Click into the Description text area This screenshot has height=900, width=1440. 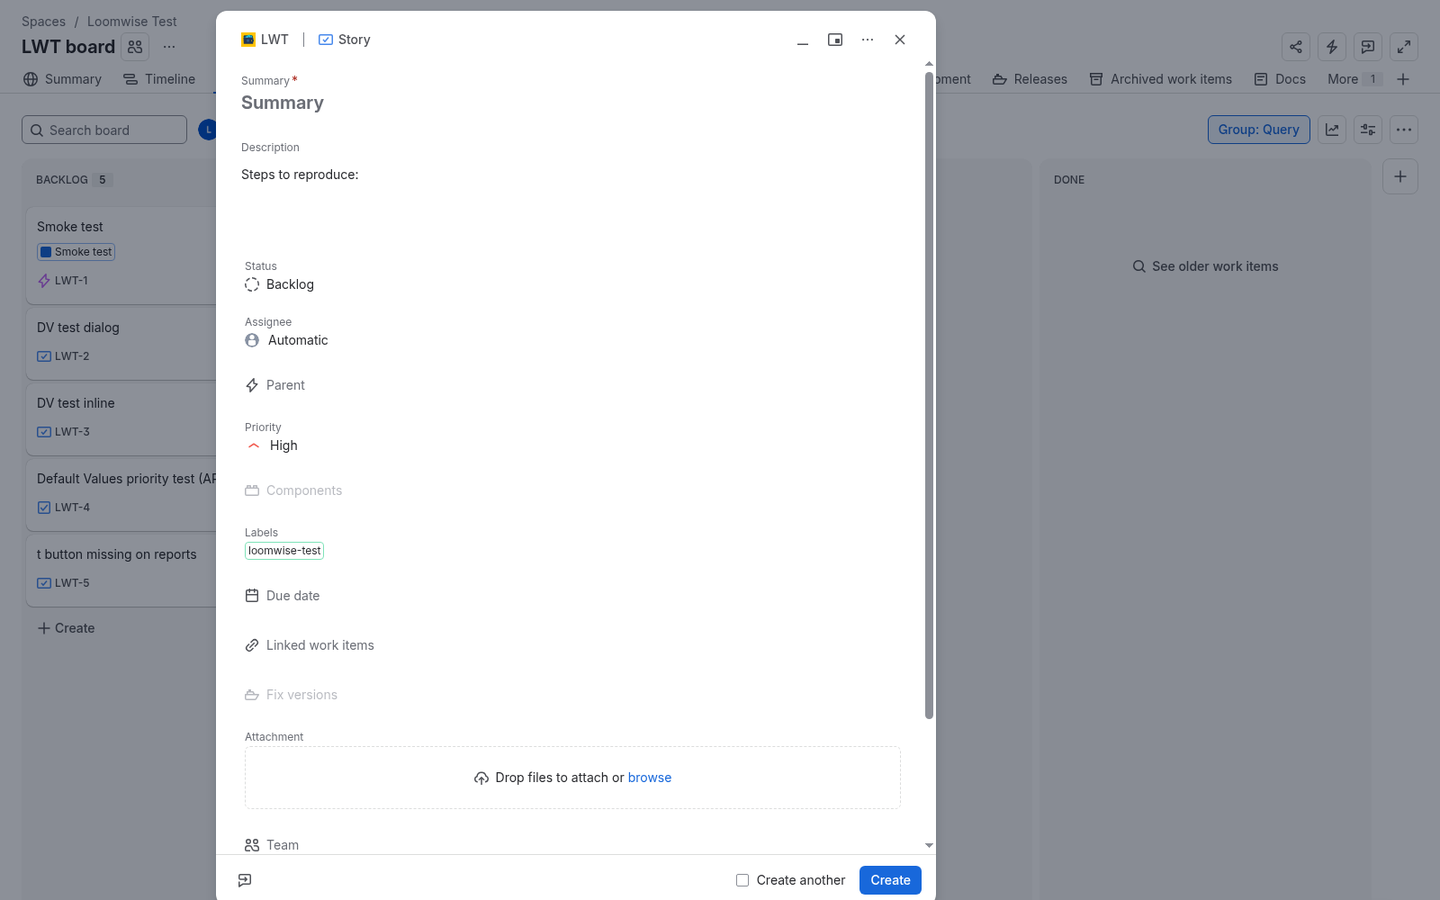click(x=571, y=200)
